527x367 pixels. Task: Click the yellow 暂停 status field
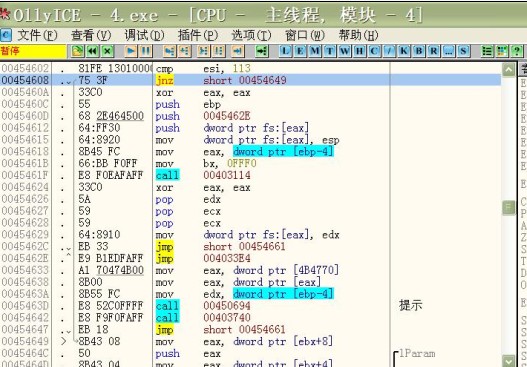point(33,51)
